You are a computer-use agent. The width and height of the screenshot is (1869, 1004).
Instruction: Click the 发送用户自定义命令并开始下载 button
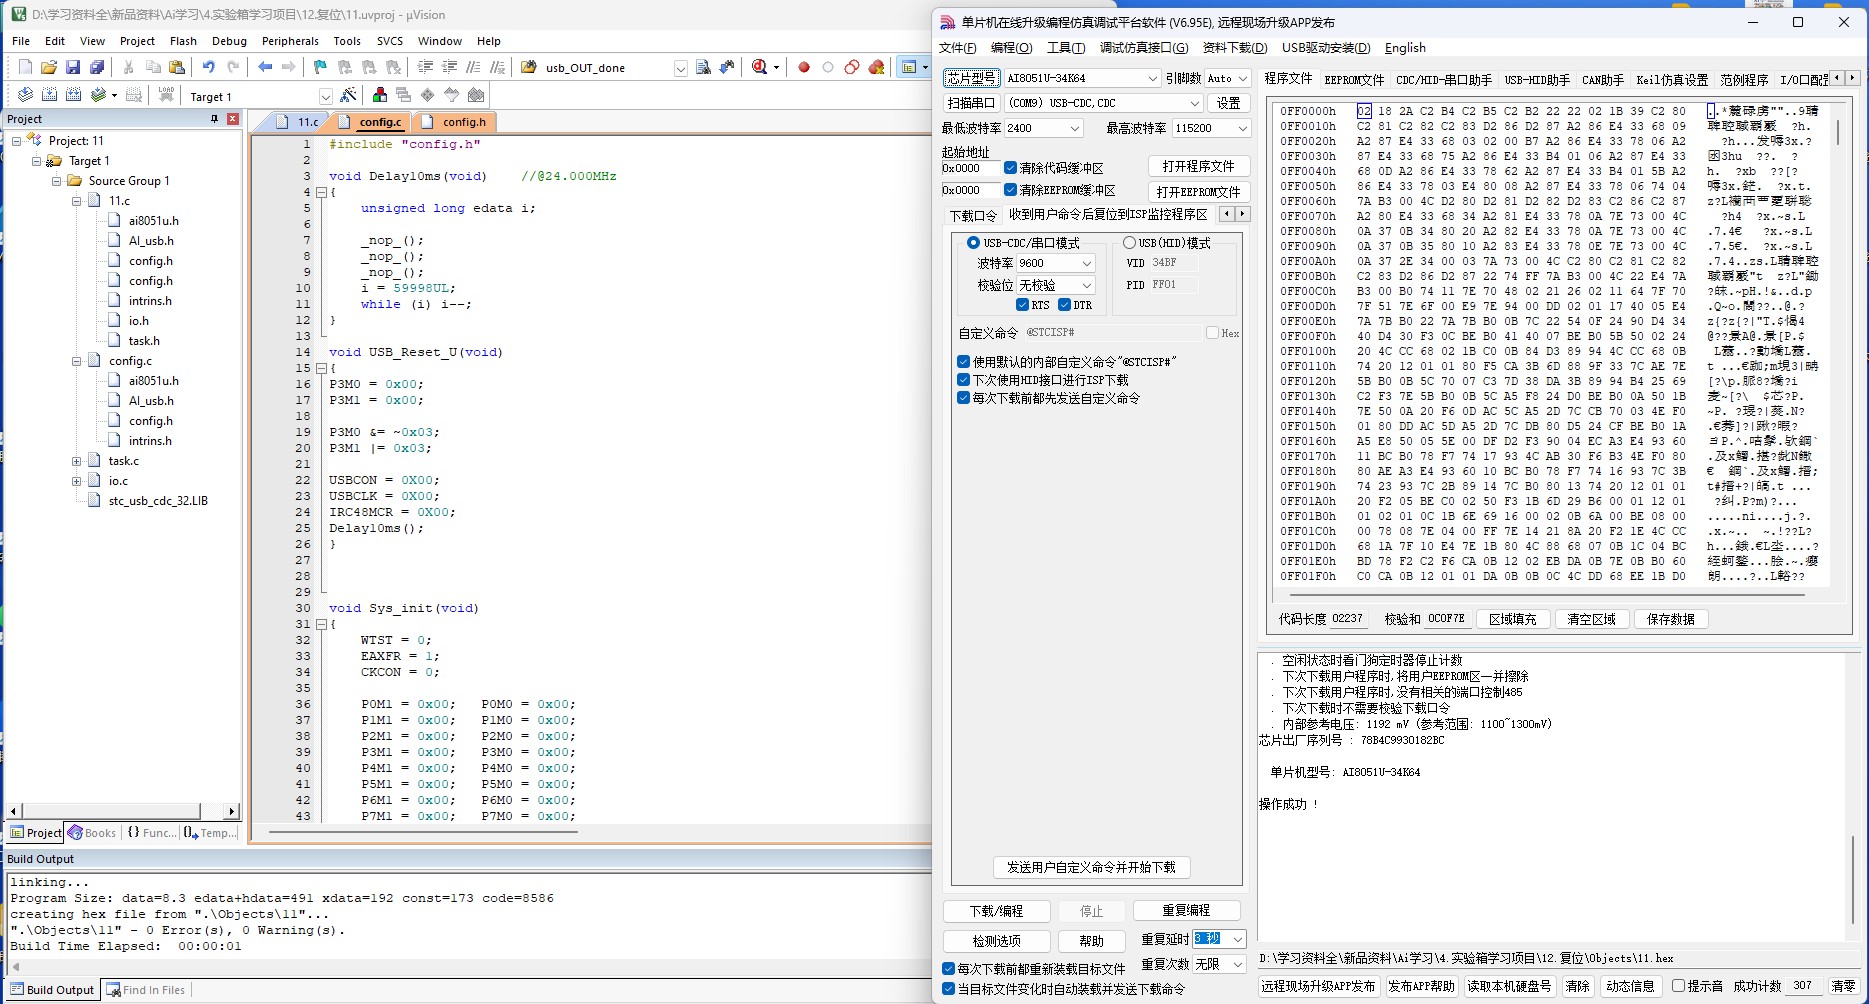tap(1091, 867)
